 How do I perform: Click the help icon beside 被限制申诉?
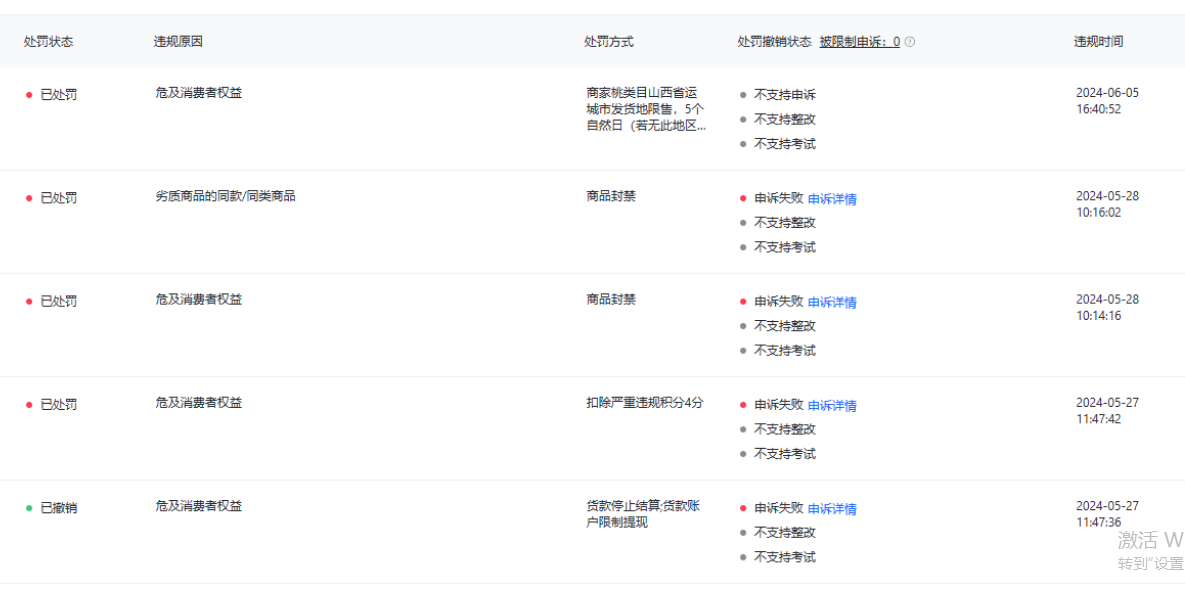(x=910, y=42)
